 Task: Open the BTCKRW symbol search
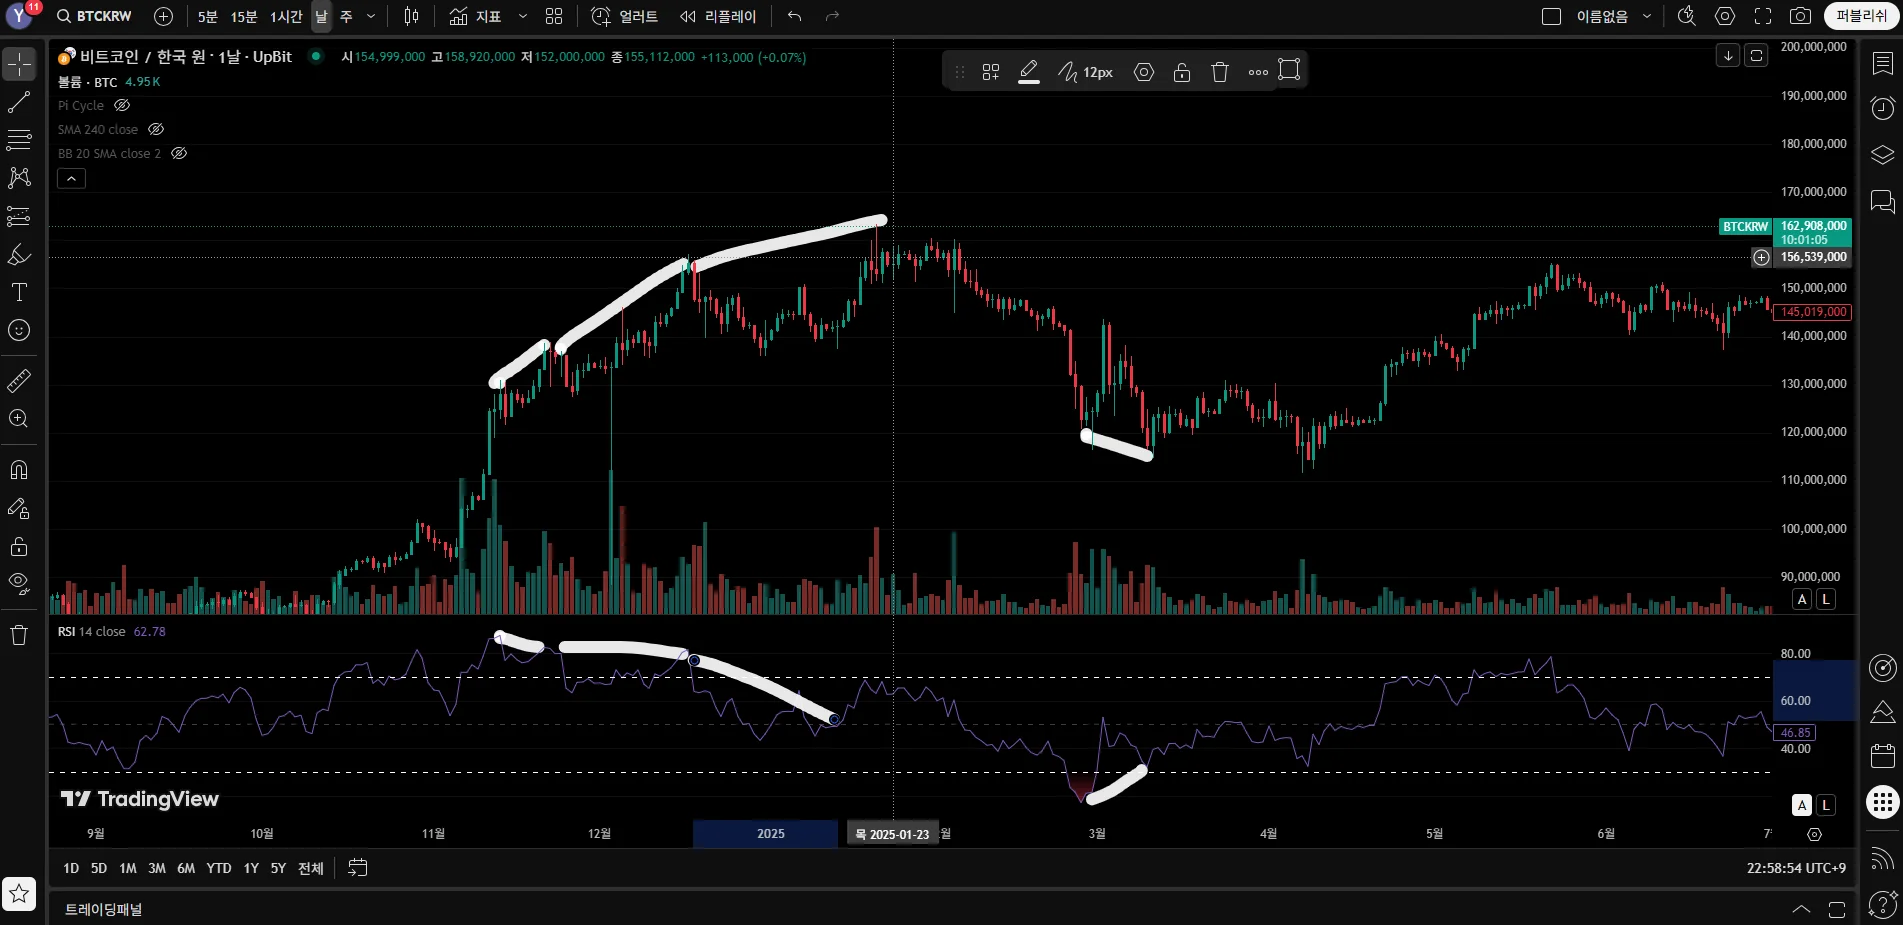tap(94, 16)
